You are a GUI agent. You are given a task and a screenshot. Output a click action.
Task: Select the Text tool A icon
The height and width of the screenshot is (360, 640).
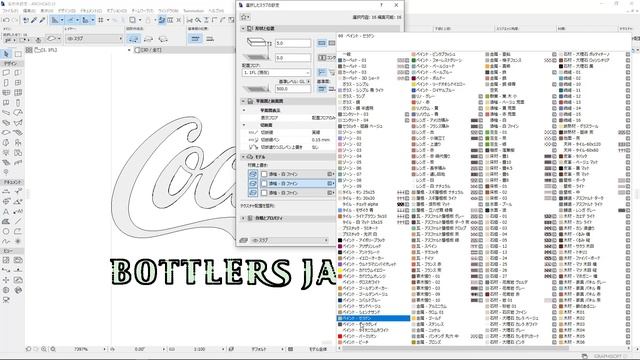click(6, 211)
